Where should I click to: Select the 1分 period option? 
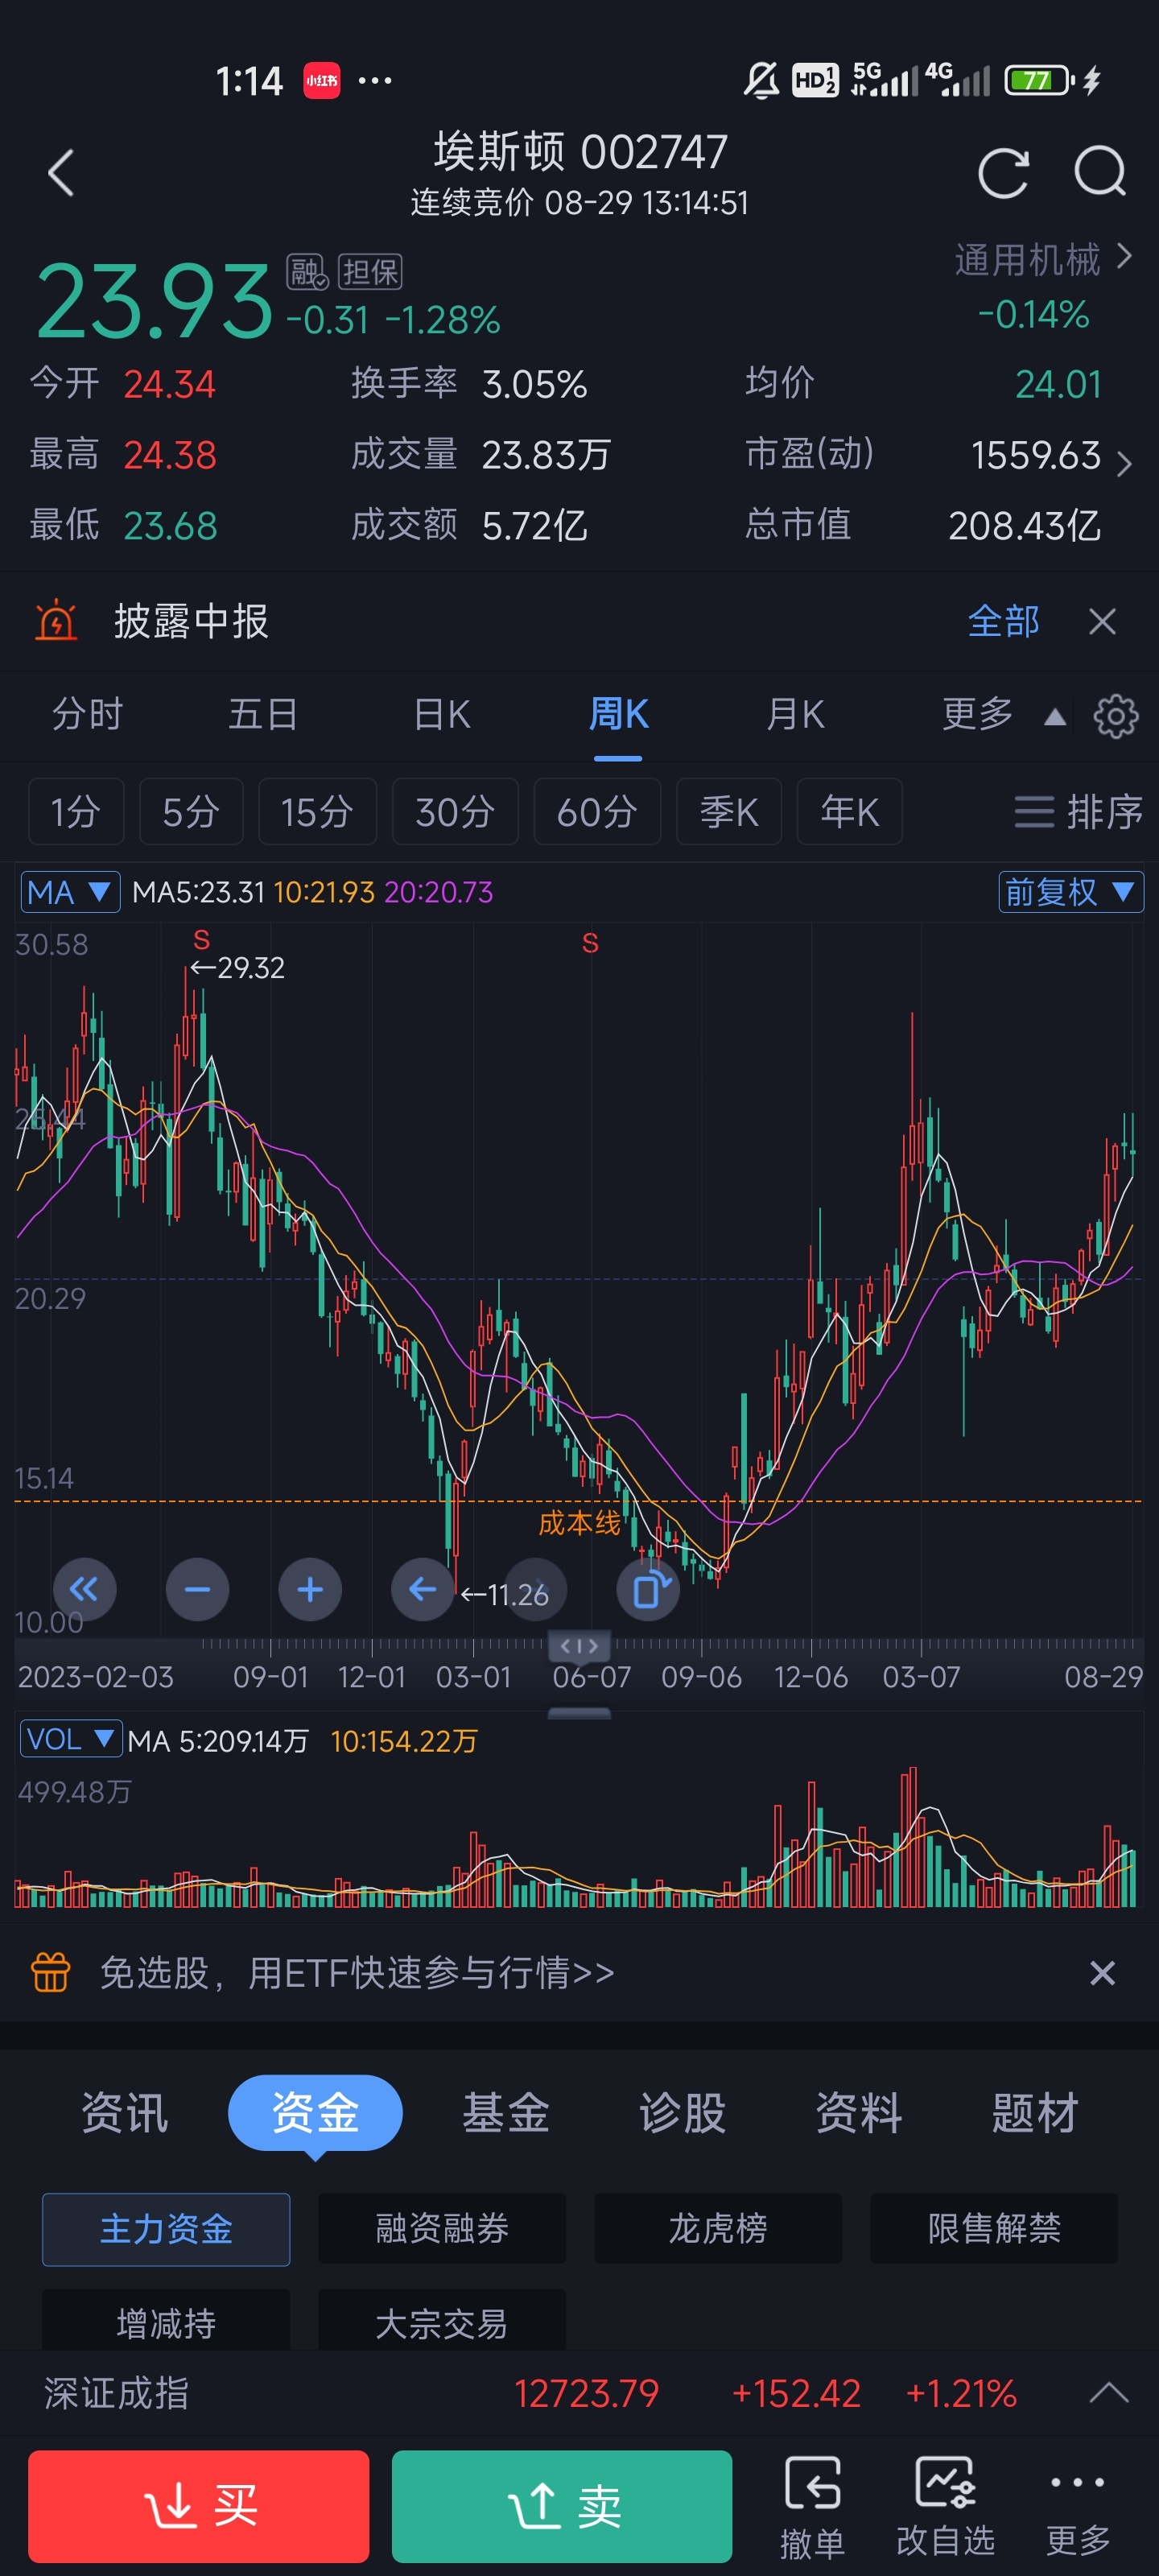(x=76, y=811)
